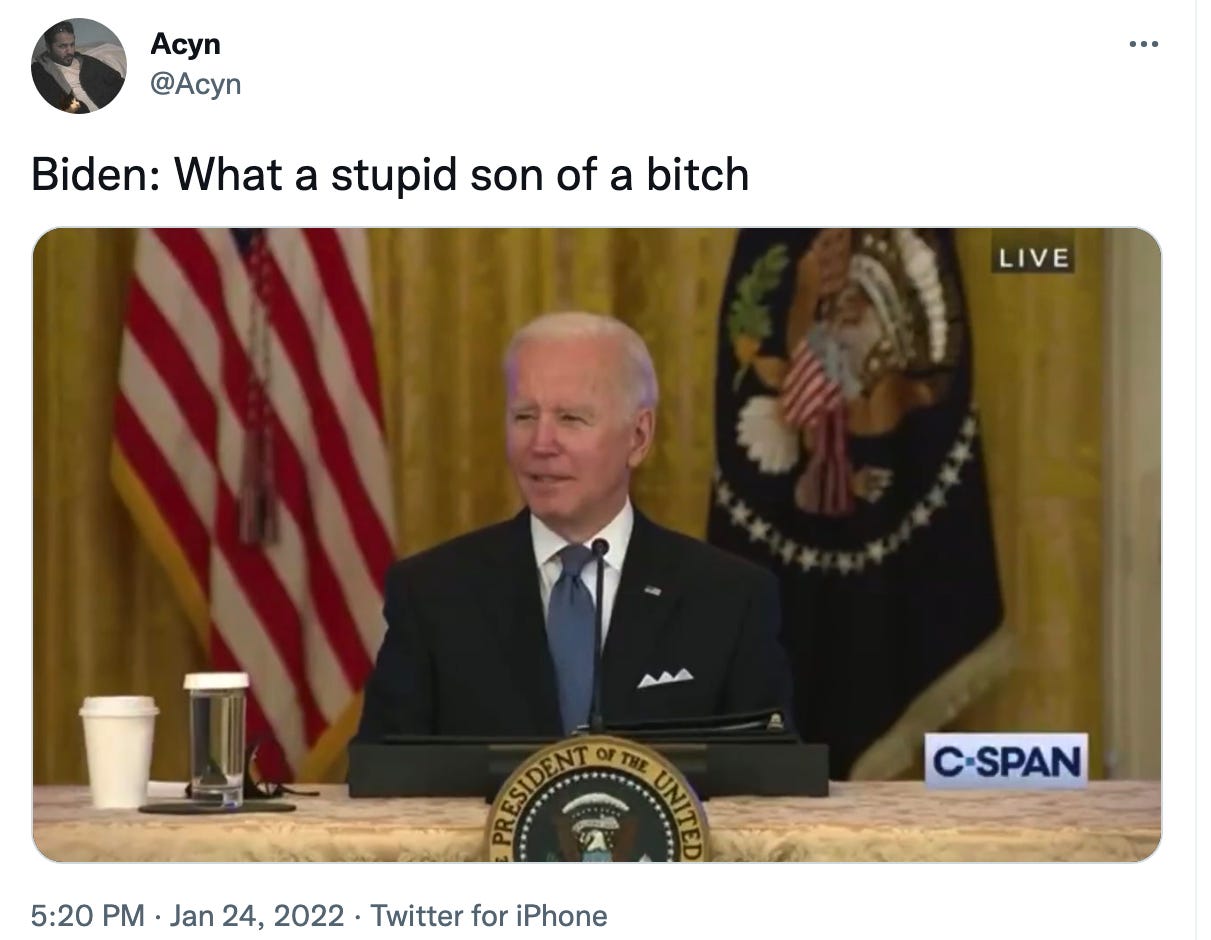Select the tweet text about Biden
Screen dimensions: 1211x940
(x=390, y=174)
